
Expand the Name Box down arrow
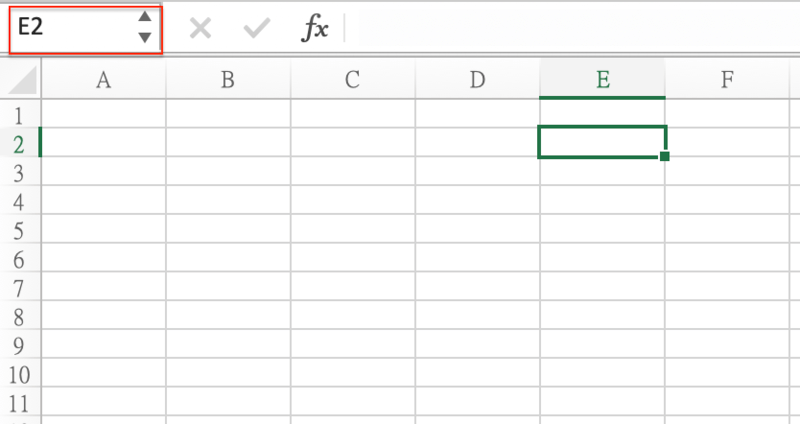[145, 38]
